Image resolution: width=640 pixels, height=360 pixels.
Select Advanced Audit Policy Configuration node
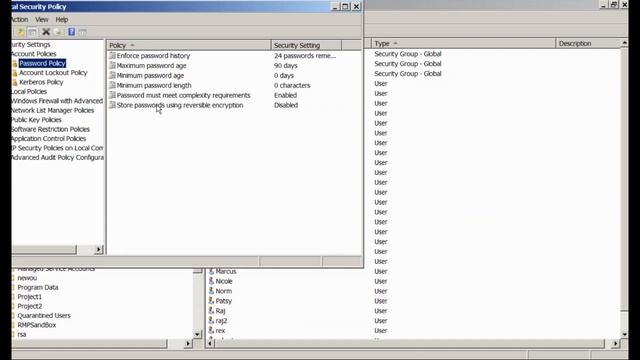click(x=58, y=157)
